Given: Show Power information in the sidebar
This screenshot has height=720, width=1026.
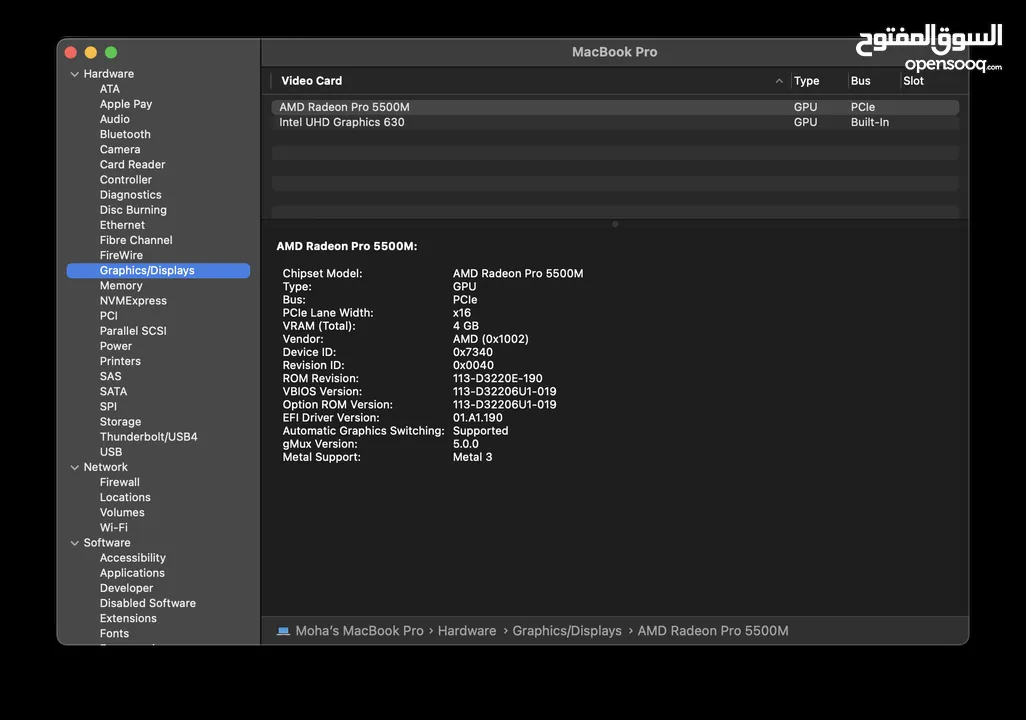Looking at the screenshot, I should pyautogui.click(x=116, y=346).
